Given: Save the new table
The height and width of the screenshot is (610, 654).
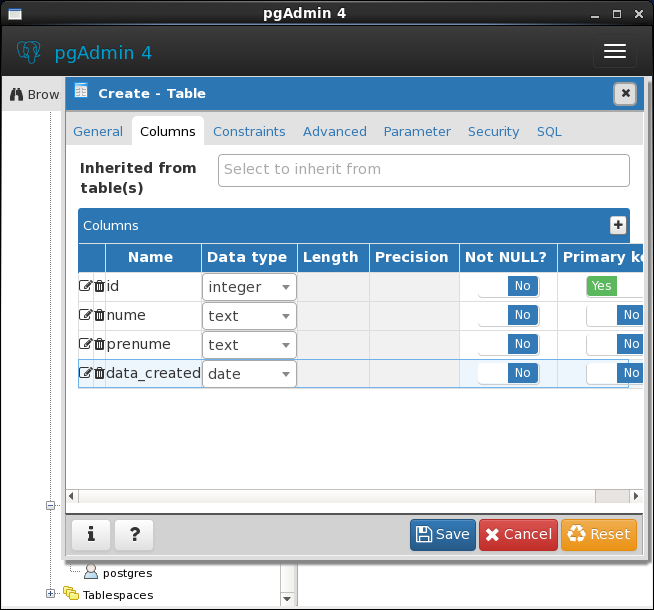Looking at the screenshot, I should (x=443, y=535).
